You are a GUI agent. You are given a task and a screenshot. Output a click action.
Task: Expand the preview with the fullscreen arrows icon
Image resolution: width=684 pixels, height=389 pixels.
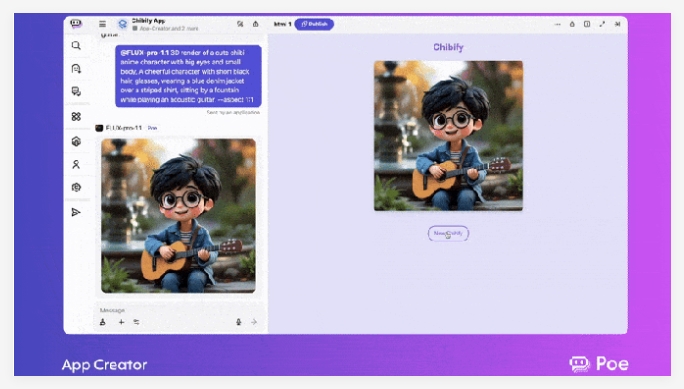point(602,24)
